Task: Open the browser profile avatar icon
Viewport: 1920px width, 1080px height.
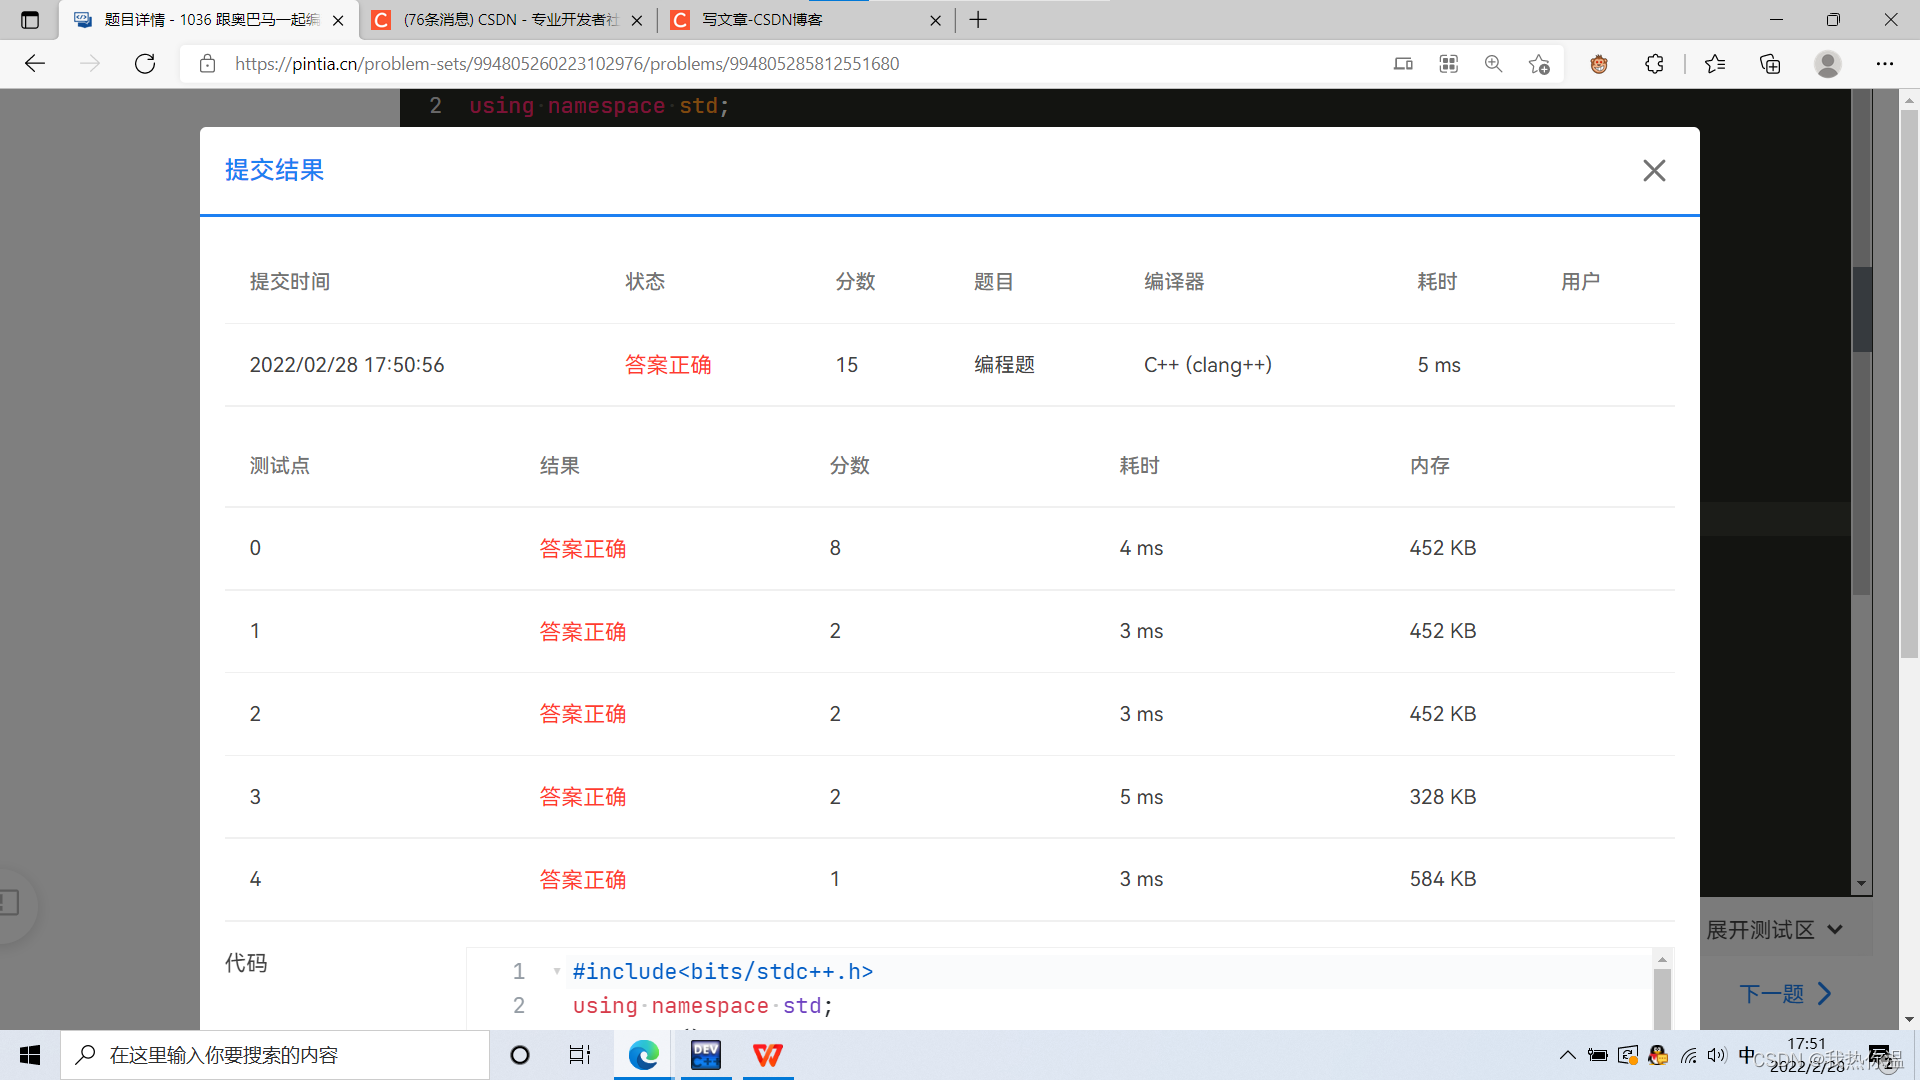Action: pos(1828,63)
